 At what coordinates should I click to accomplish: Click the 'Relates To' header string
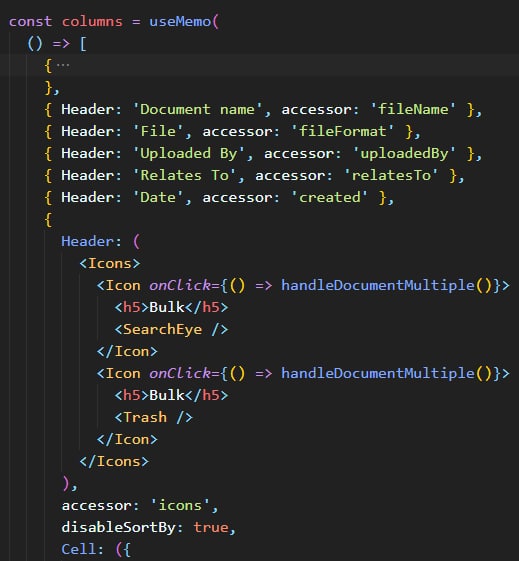tap(184, 175)
